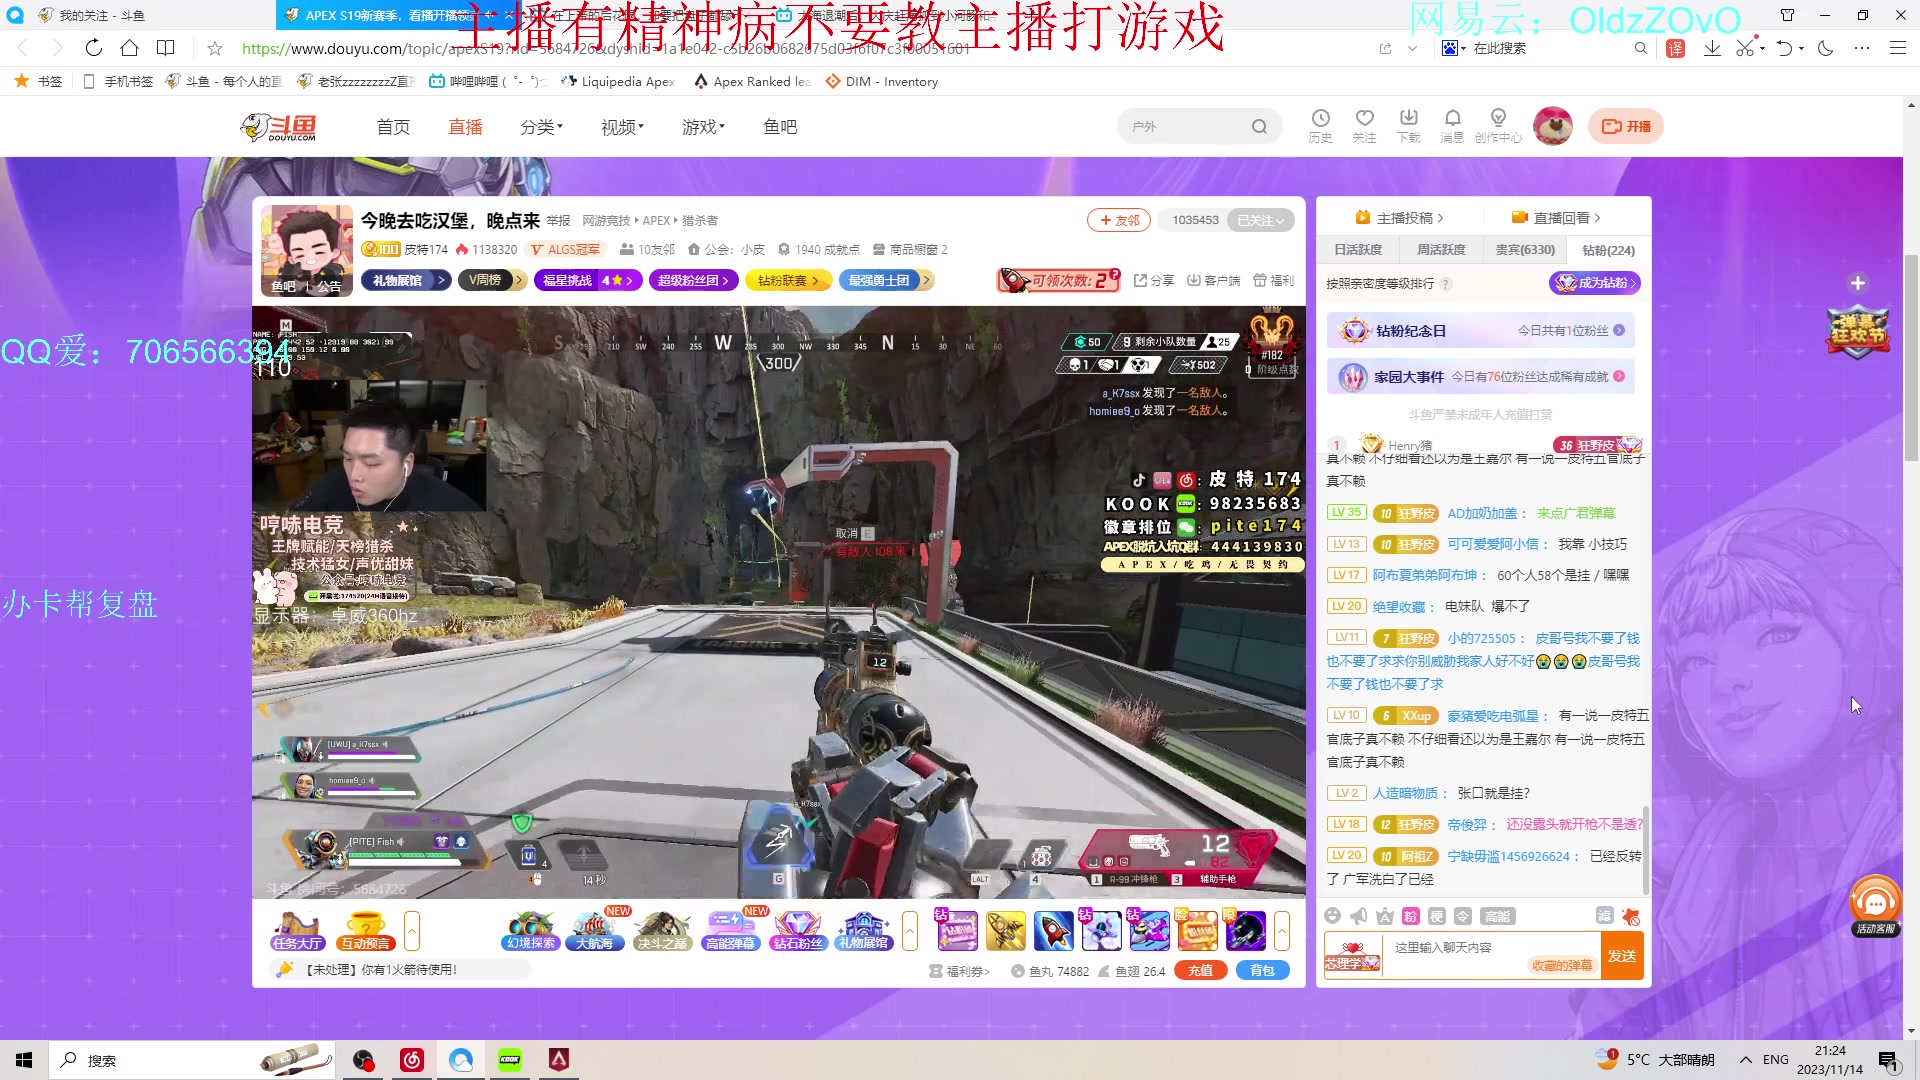Open emoji picker in chat toolbar
The height and width of the screenshot is (1080, 1920).
pyautogui.click(x=1332, y=916)
